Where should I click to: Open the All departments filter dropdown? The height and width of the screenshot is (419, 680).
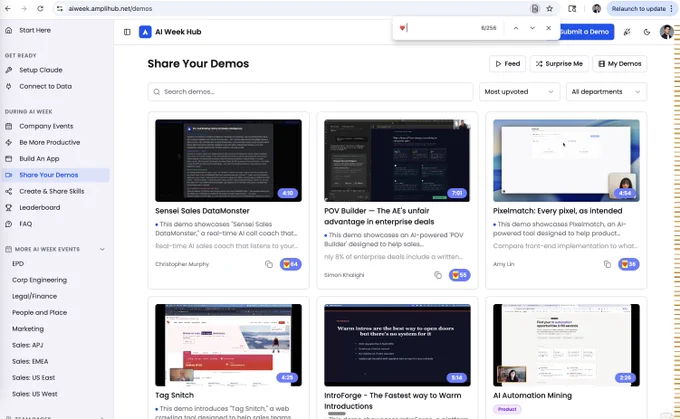pyautogui.click(x=606, y=92)
